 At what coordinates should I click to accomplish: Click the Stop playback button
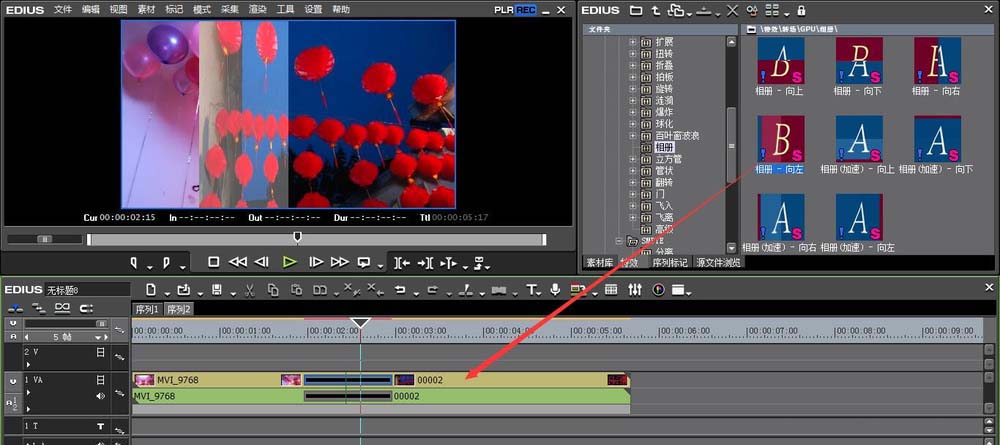214,262
